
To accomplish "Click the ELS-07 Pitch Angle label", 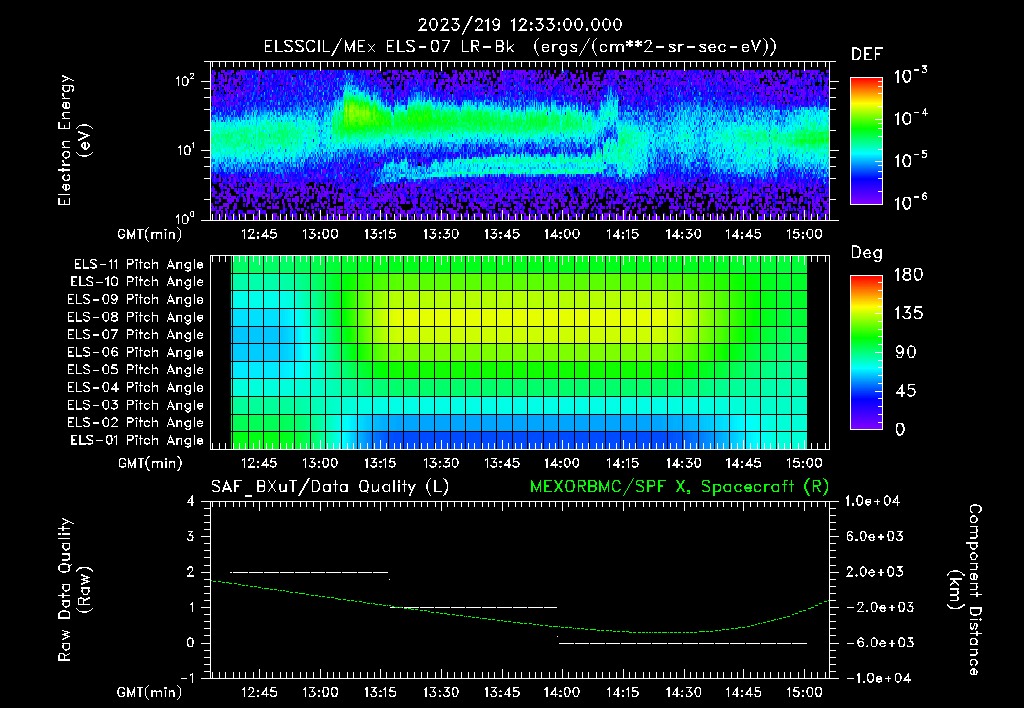I will [135, 335].
